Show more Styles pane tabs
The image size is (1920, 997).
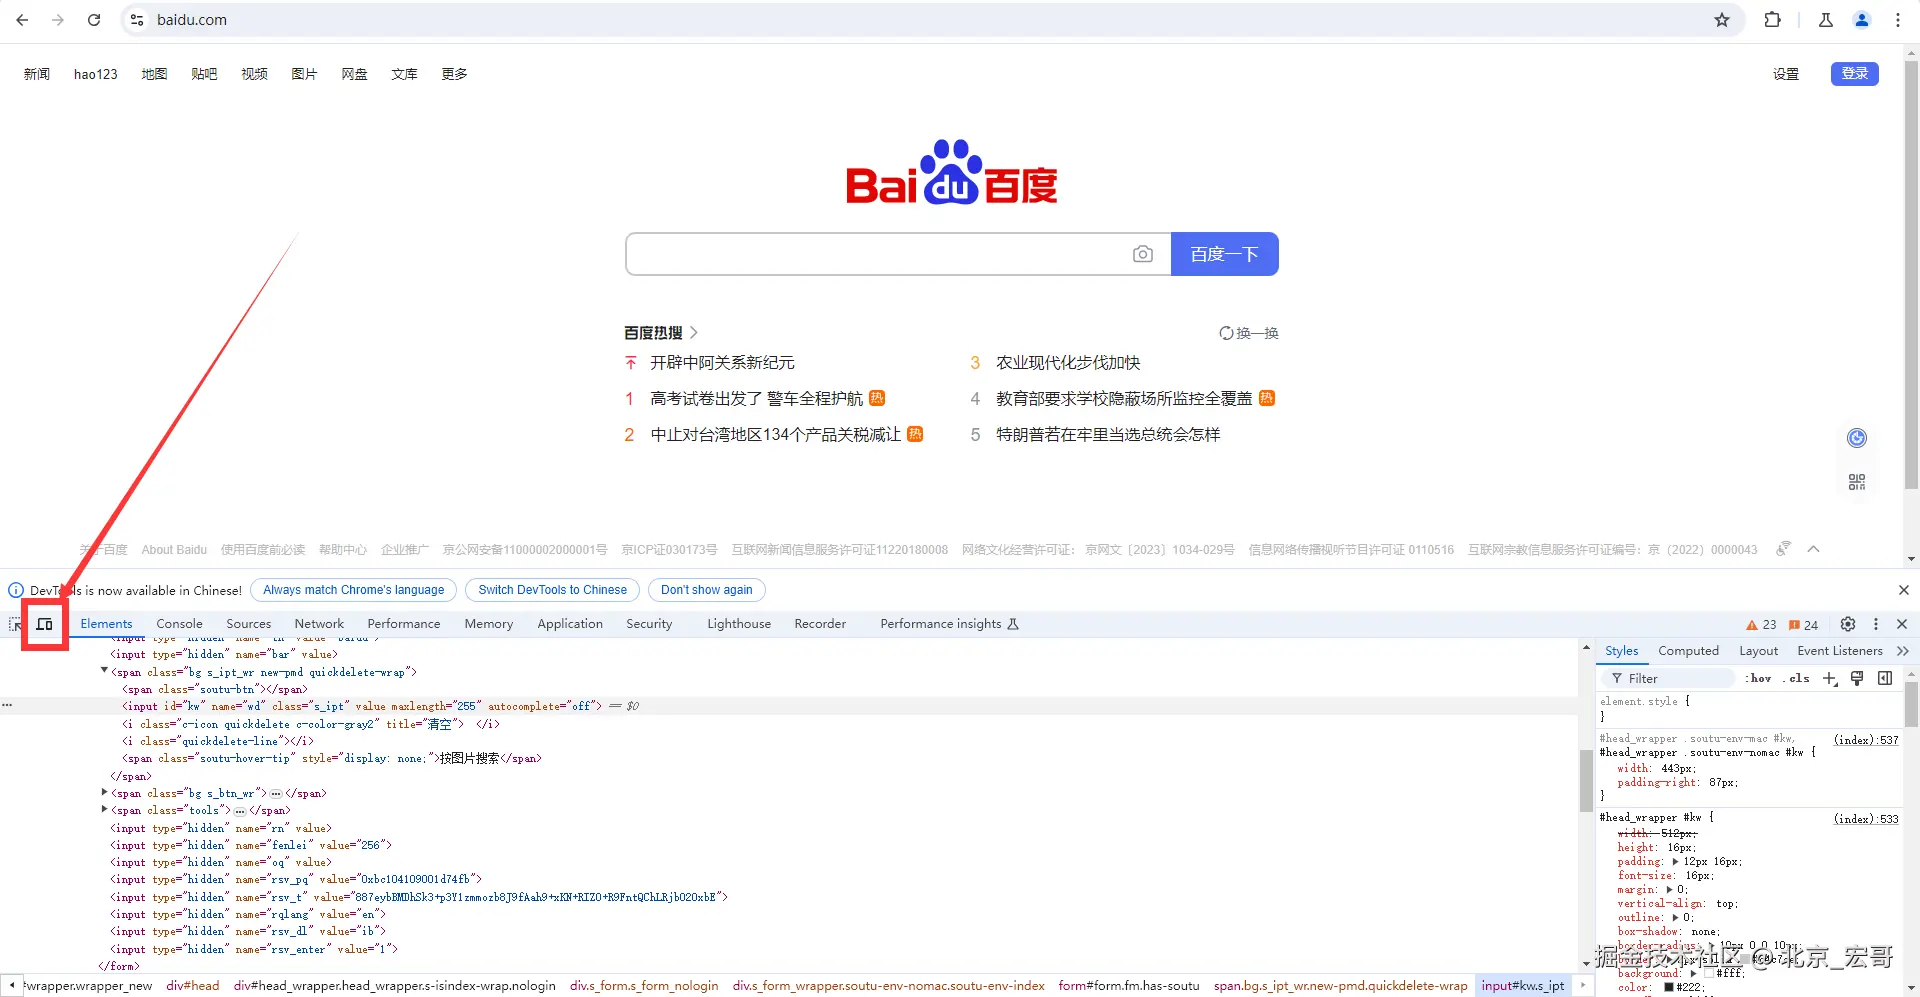(x=1903, y=651)
